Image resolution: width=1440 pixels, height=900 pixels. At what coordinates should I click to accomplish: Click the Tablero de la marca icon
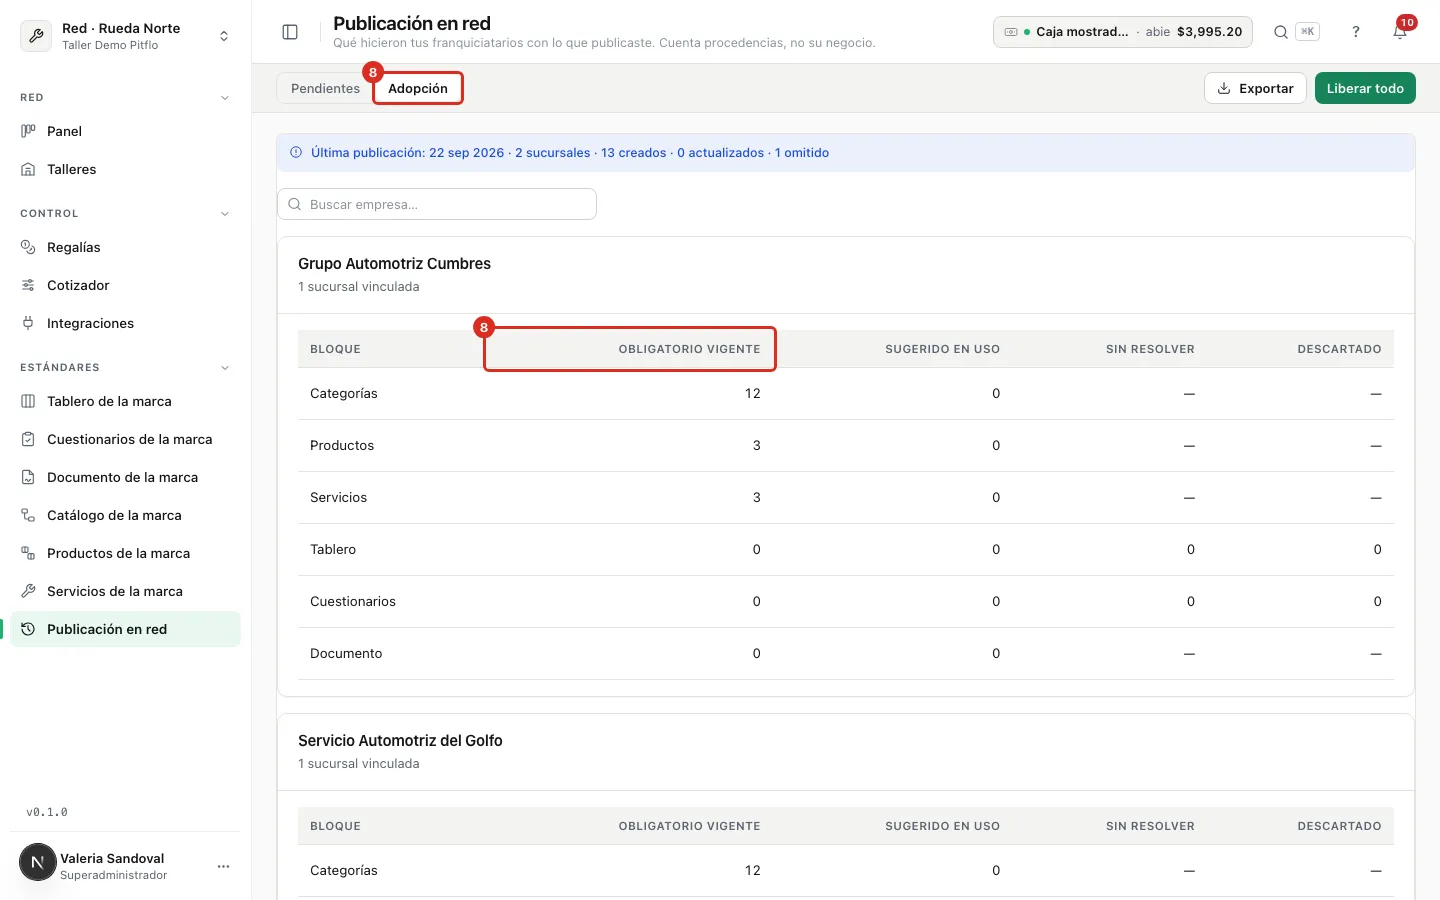(x=28, y=401)
